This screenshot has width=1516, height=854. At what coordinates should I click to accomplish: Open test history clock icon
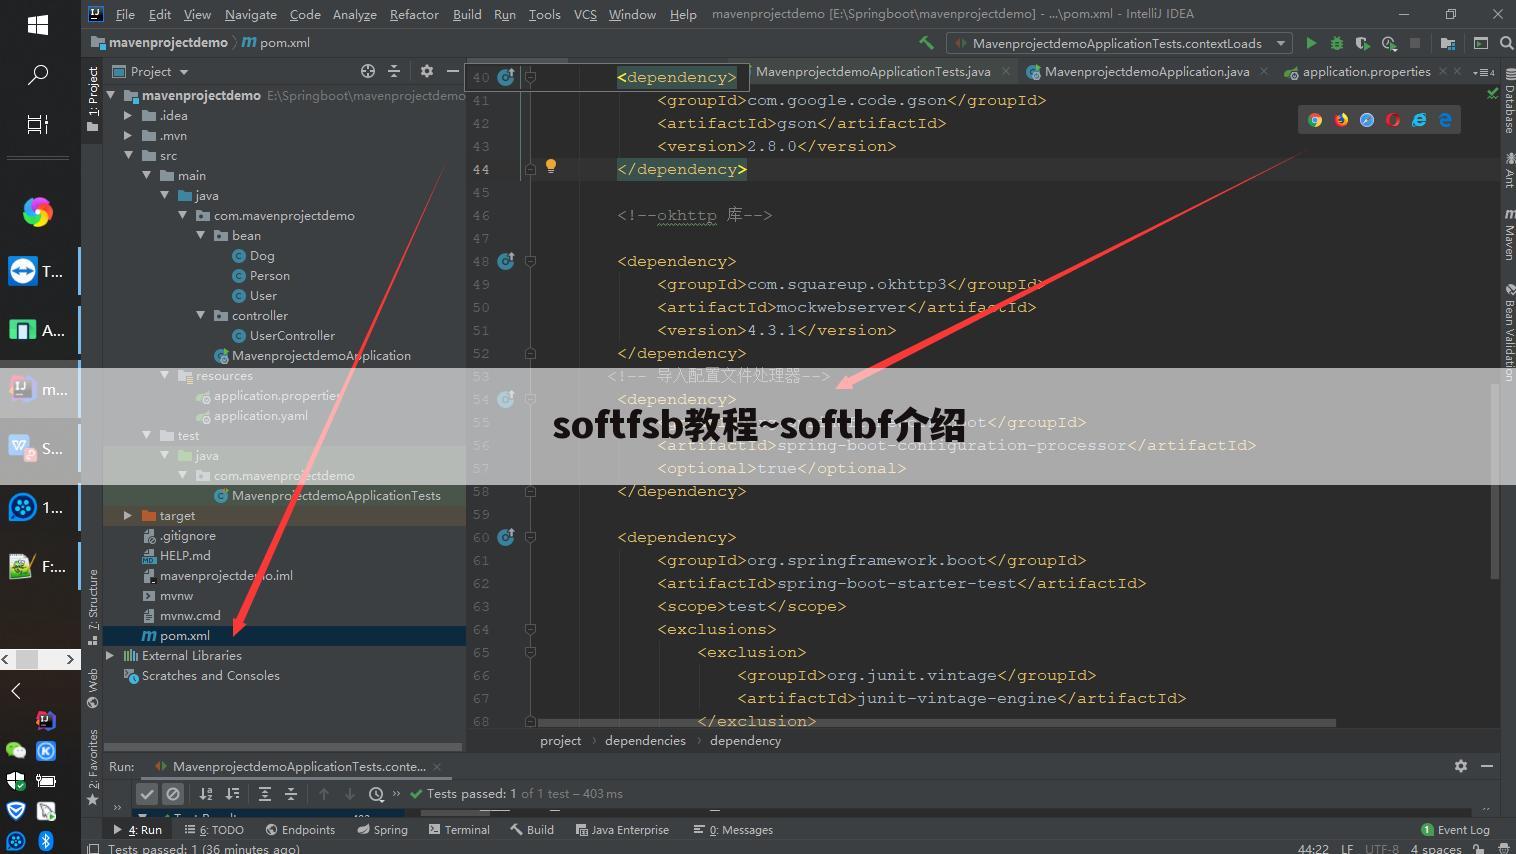tap(376, 794)
